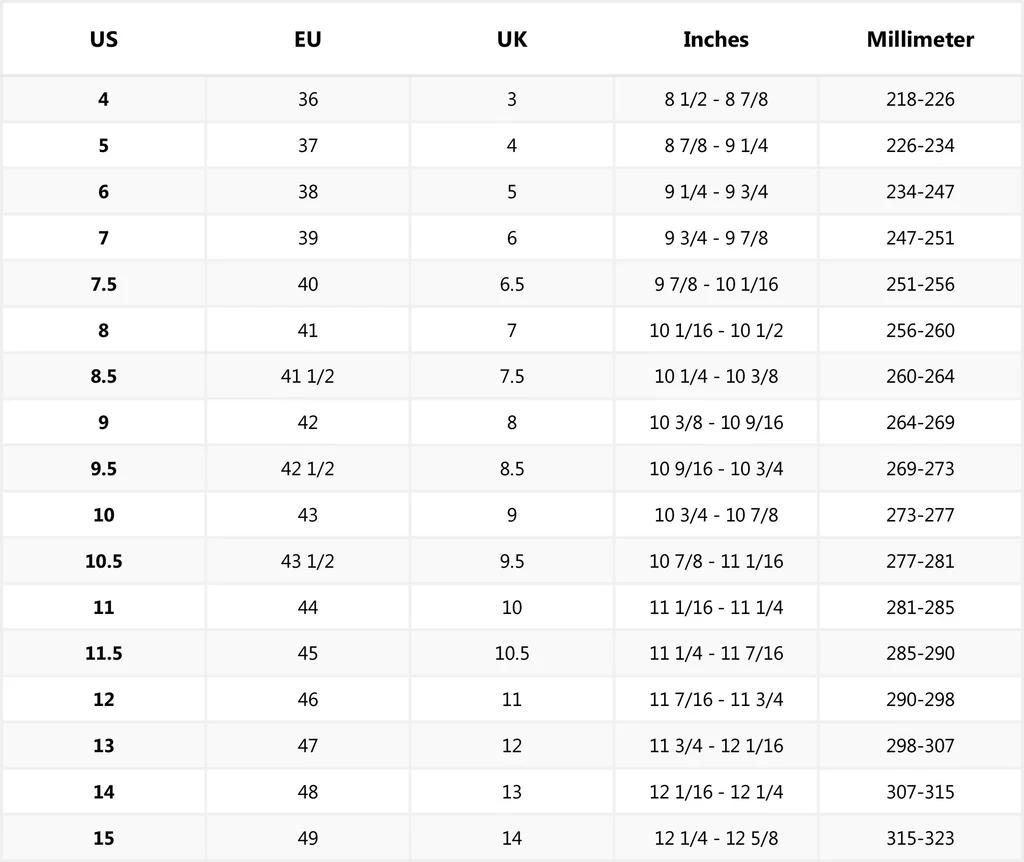Image resolution: width=1024 pixels, height=862 pixels.
Task: Click EU size 41 1/2 cell
Action: click(x=308, y=376)
